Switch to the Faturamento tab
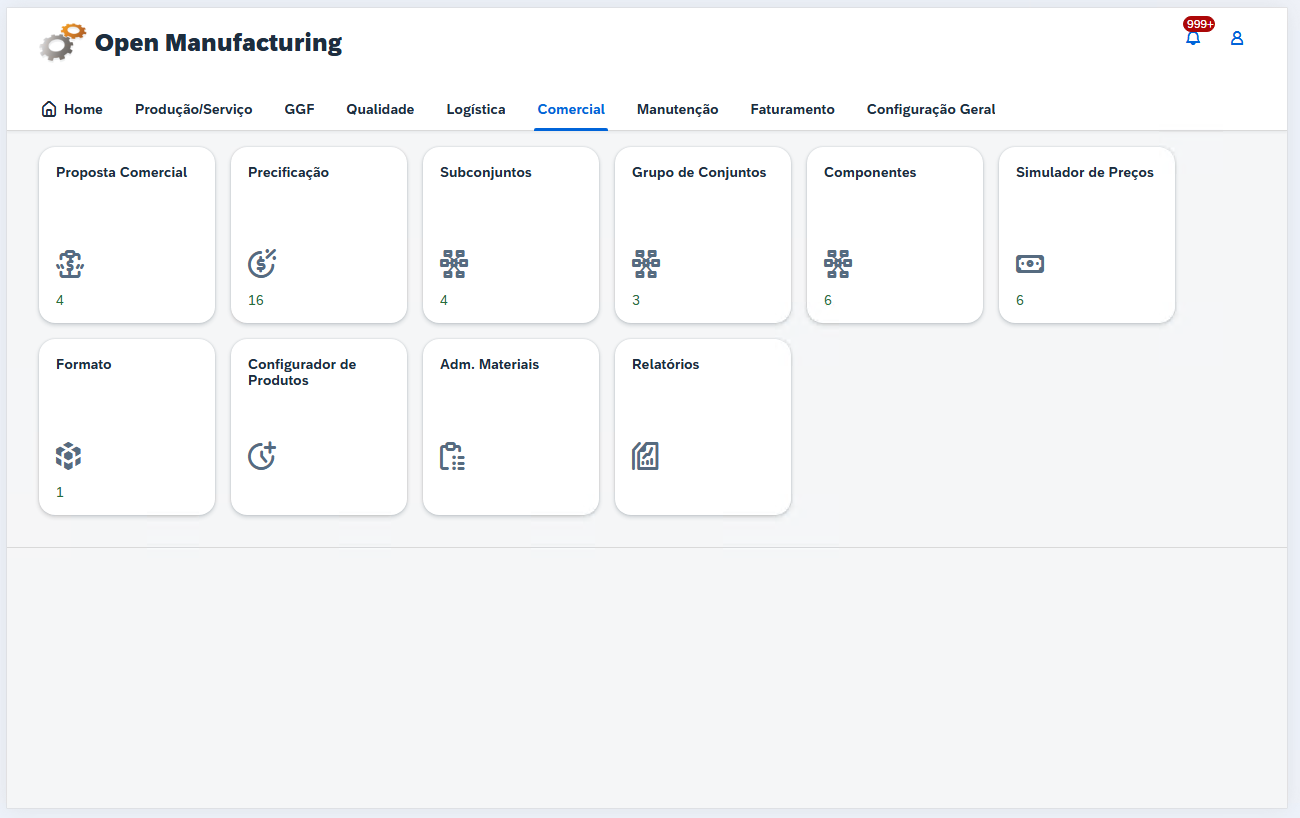Screen dimensions: 1300x818 pyautogui.click(x=792, y=109)
